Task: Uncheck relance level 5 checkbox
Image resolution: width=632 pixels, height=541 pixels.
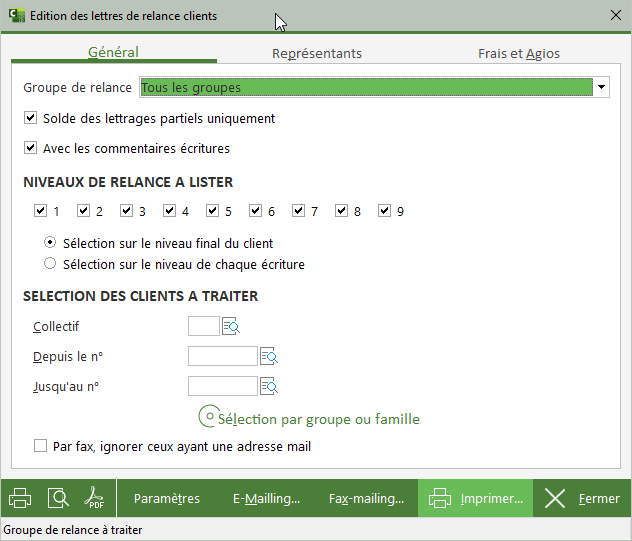Action: (x=212, y=210)
